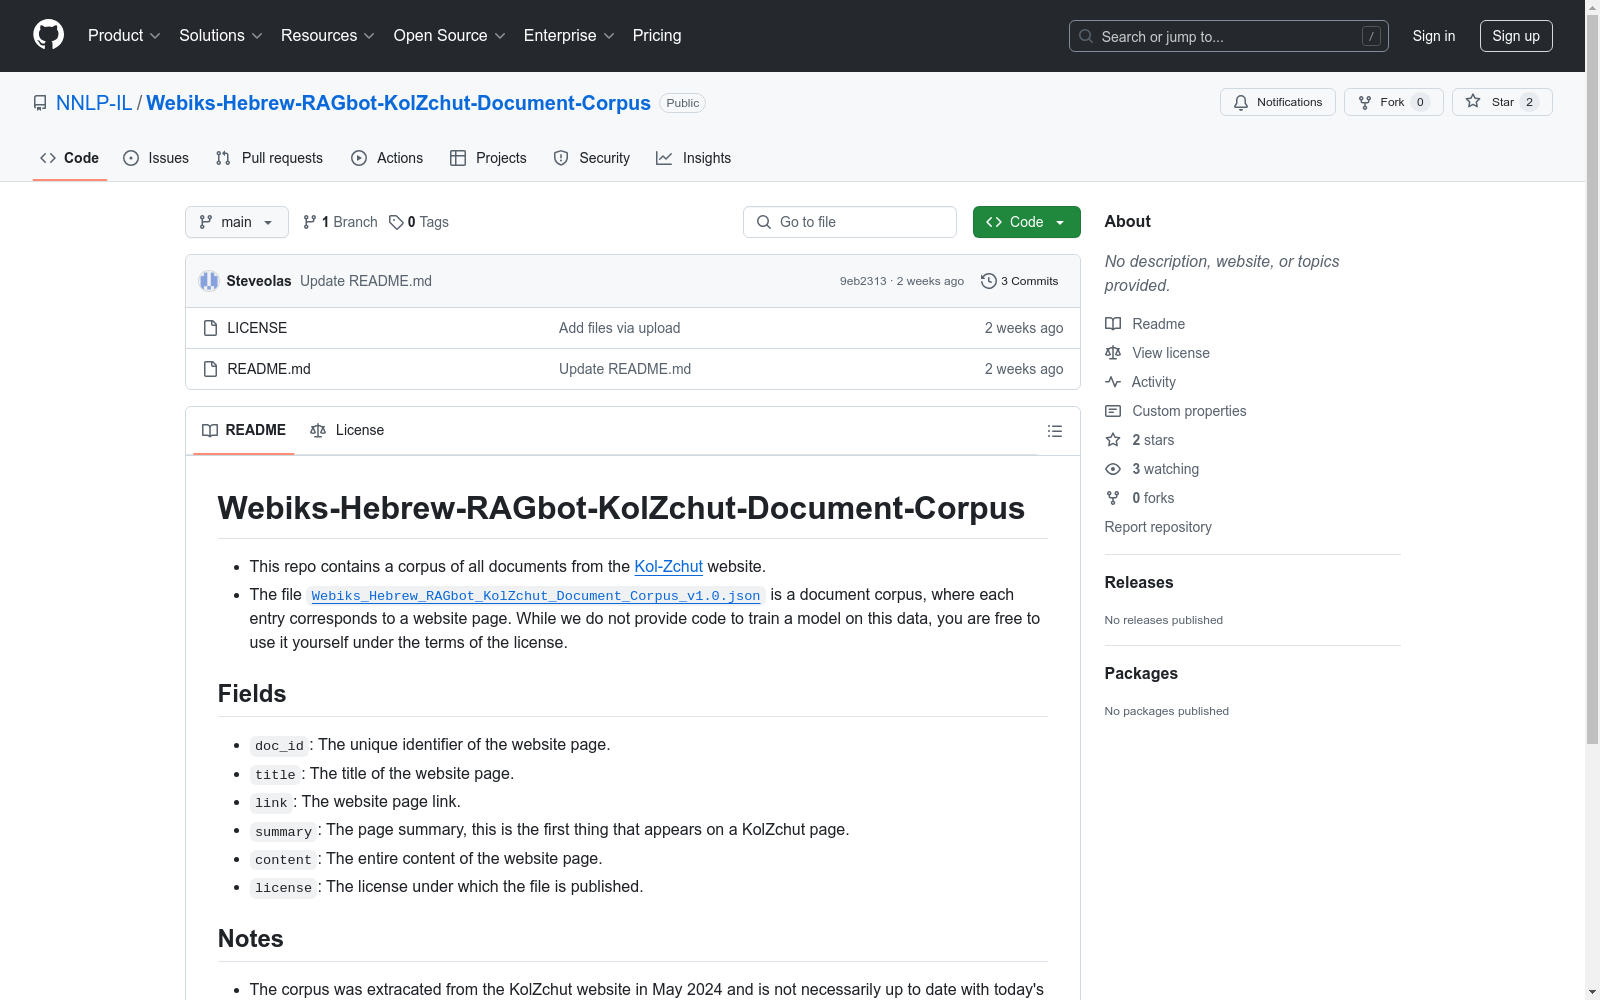Open the Pricing page

pyautogui.click(x=657, y=36)
